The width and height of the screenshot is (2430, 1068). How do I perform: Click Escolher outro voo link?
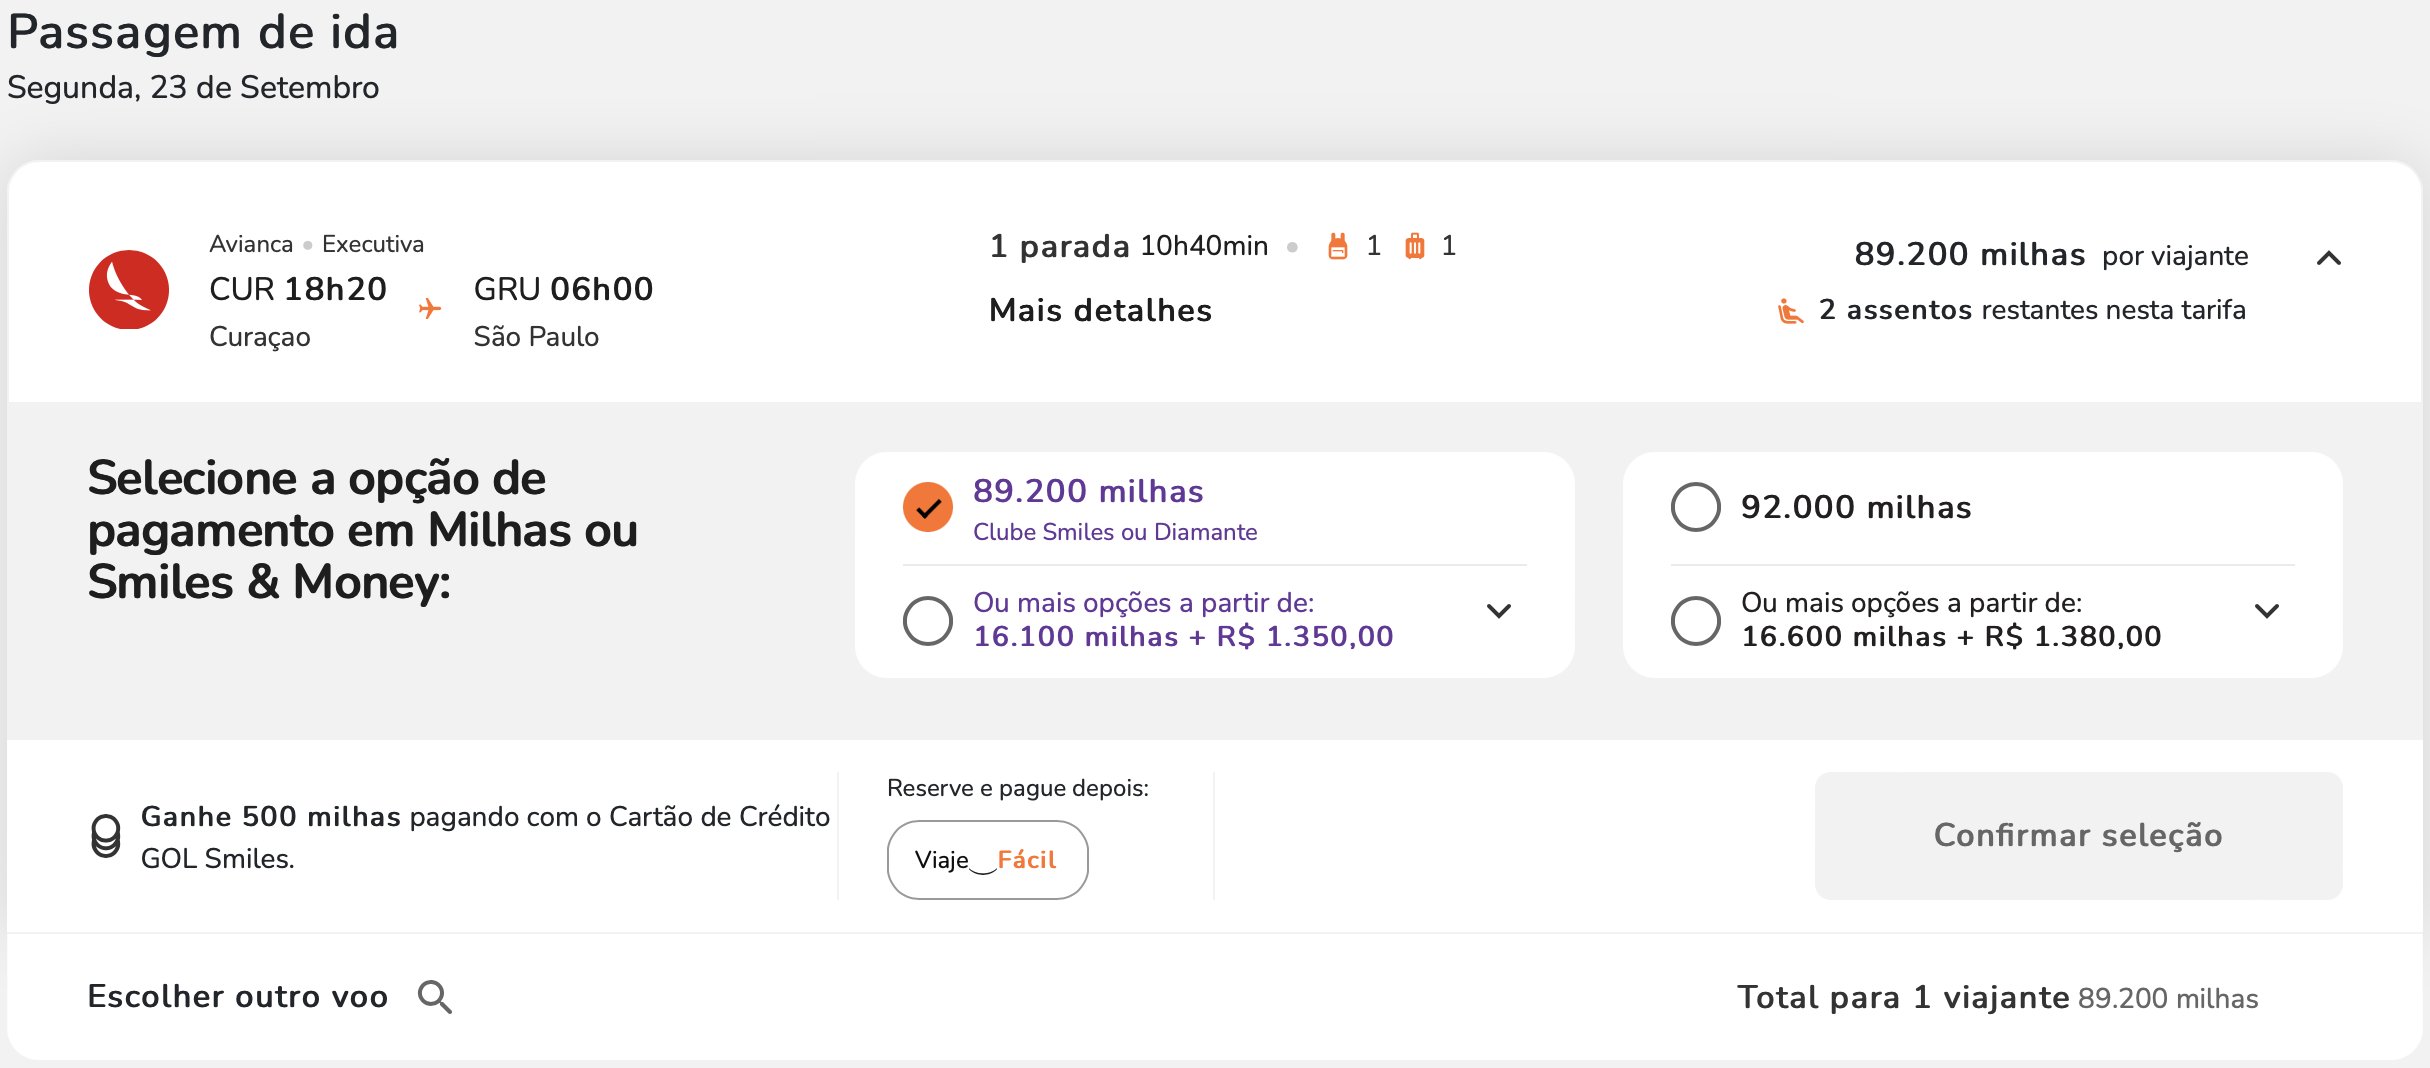238,997
